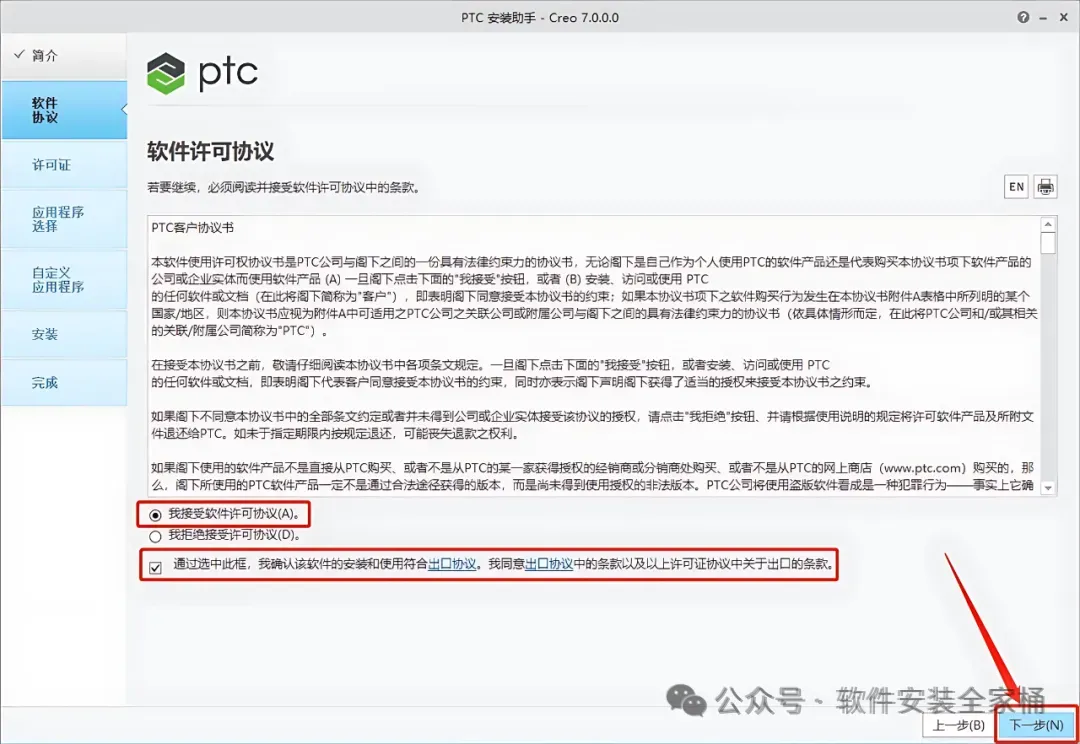The image size is (1080, 744).
Task: Switch agreement language with EN button
Action: point(1016,187)
